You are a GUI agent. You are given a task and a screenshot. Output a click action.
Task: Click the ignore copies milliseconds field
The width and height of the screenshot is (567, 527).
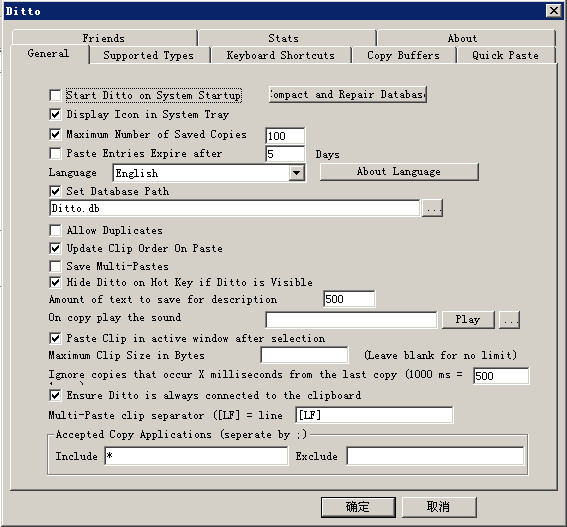coord(501,376)
